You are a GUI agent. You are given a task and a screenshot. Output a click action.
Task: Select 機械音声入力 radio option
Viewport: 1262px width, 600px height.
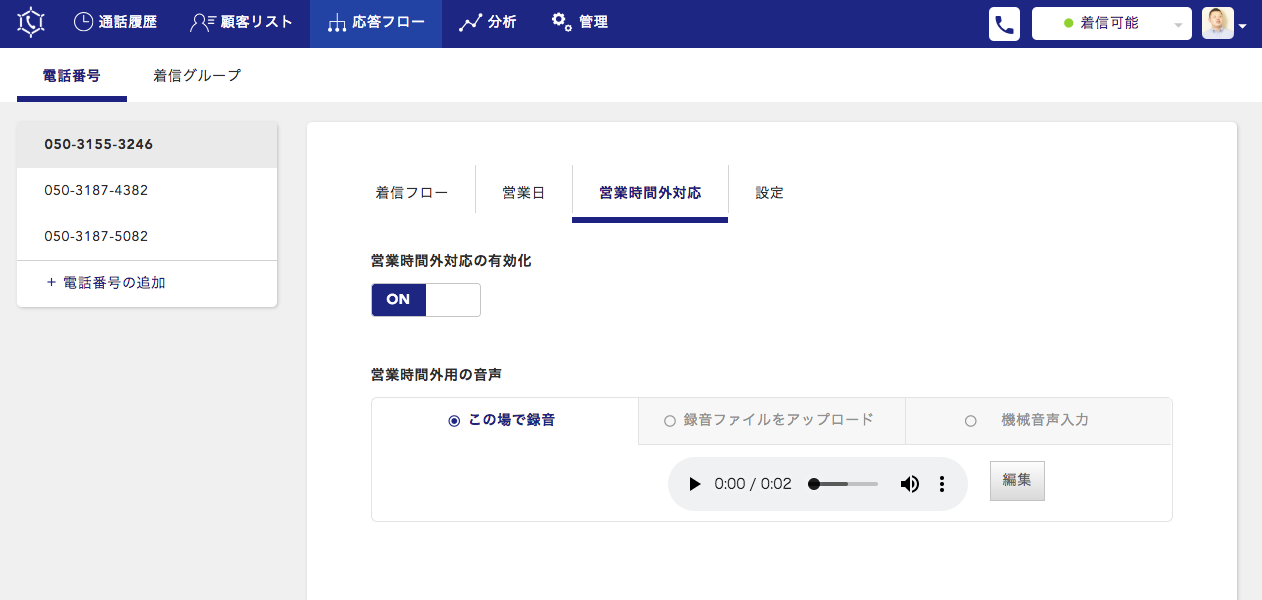tap(970, 421)
